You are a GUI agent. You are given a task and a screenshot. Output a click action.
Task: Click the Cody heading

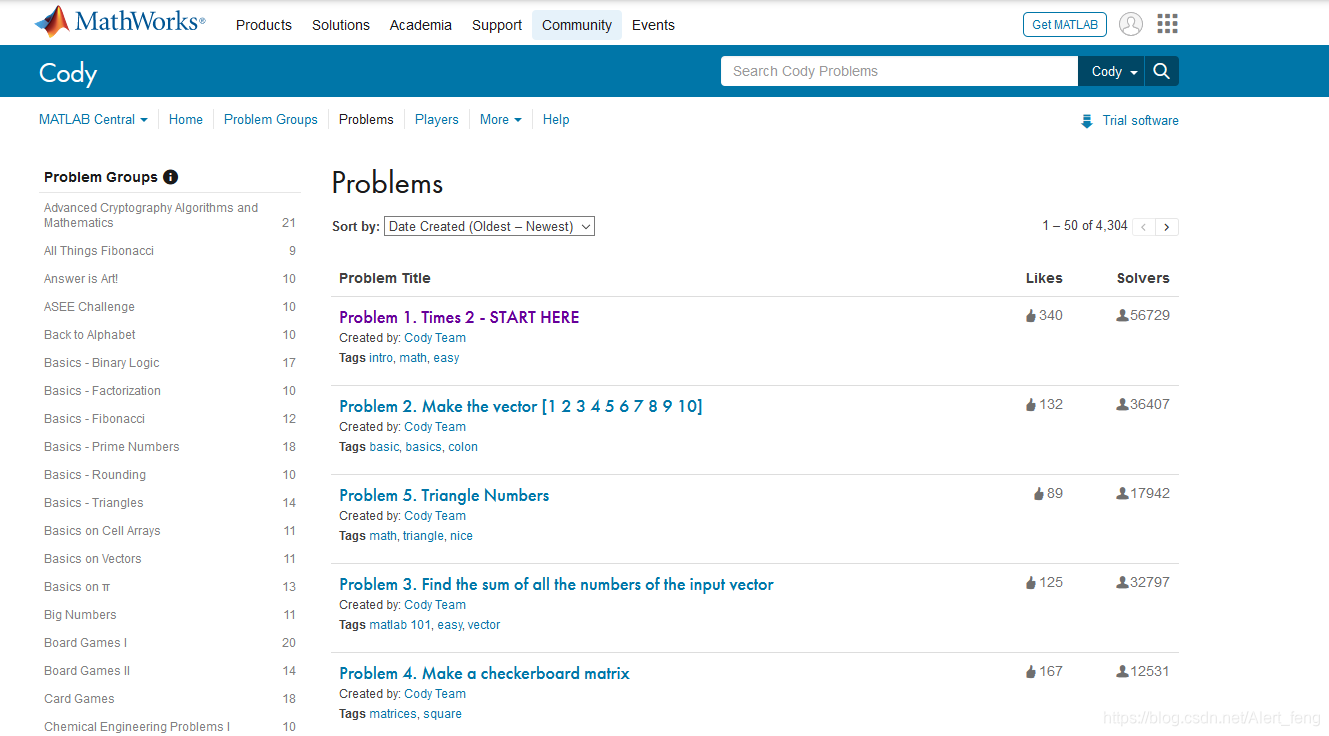coord(68,73)
